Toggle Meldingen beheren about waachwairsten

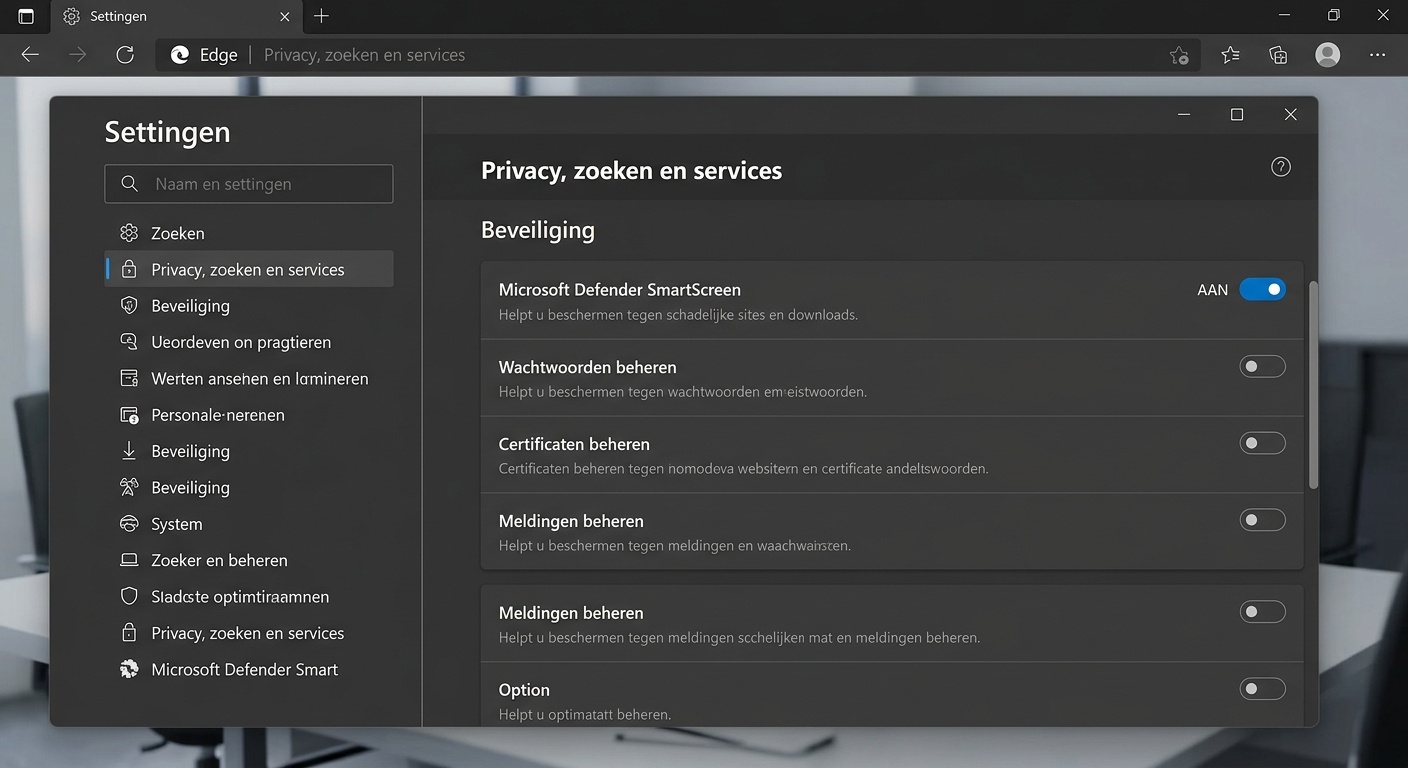point(1262,520)
